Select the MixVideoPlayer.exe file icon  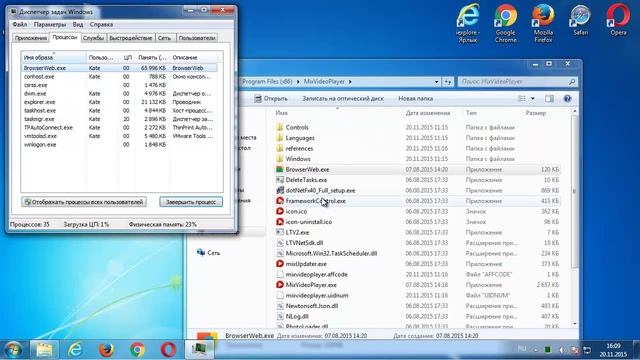point(280,285)
